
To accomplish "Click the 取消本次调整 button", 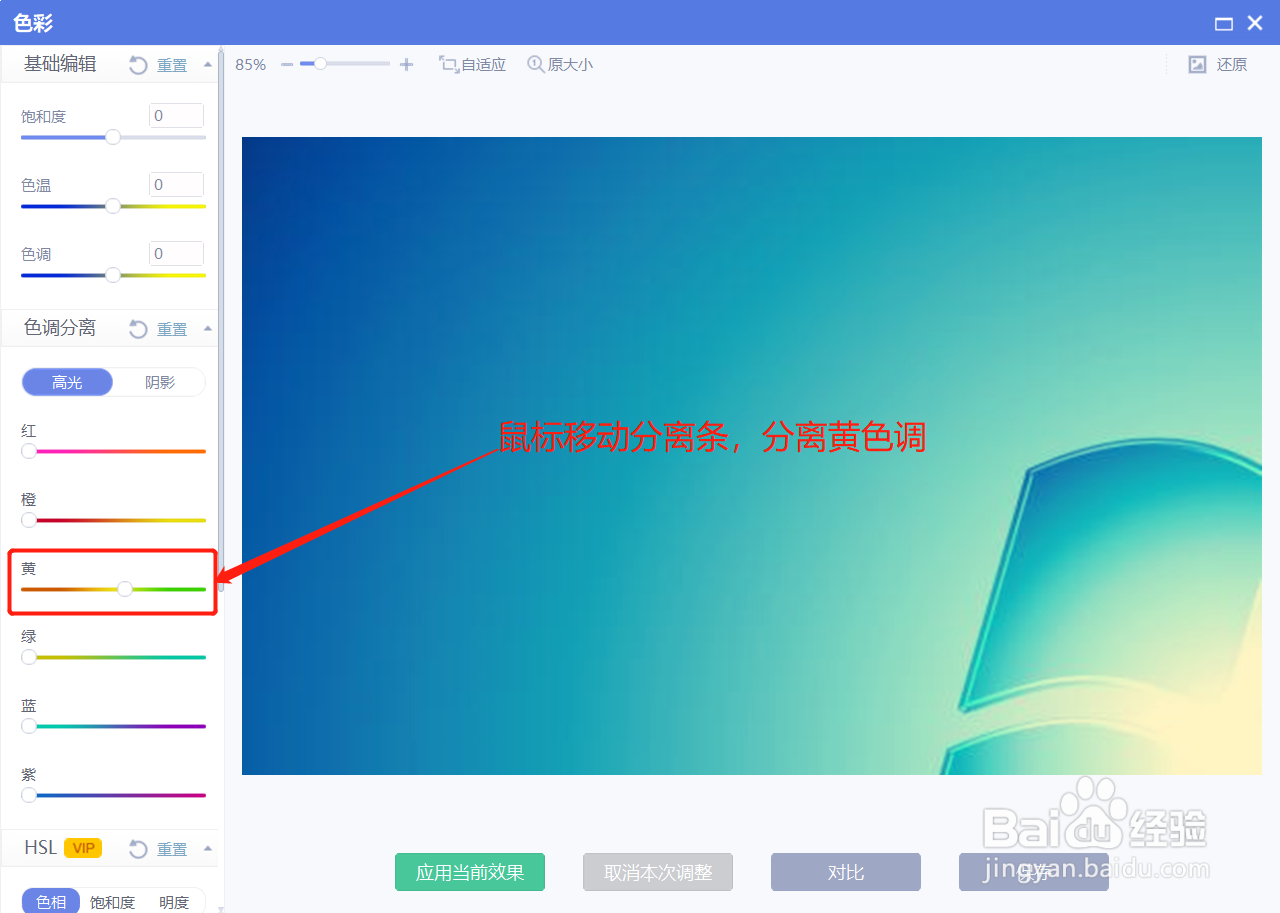I will click(x=657, y=871).
